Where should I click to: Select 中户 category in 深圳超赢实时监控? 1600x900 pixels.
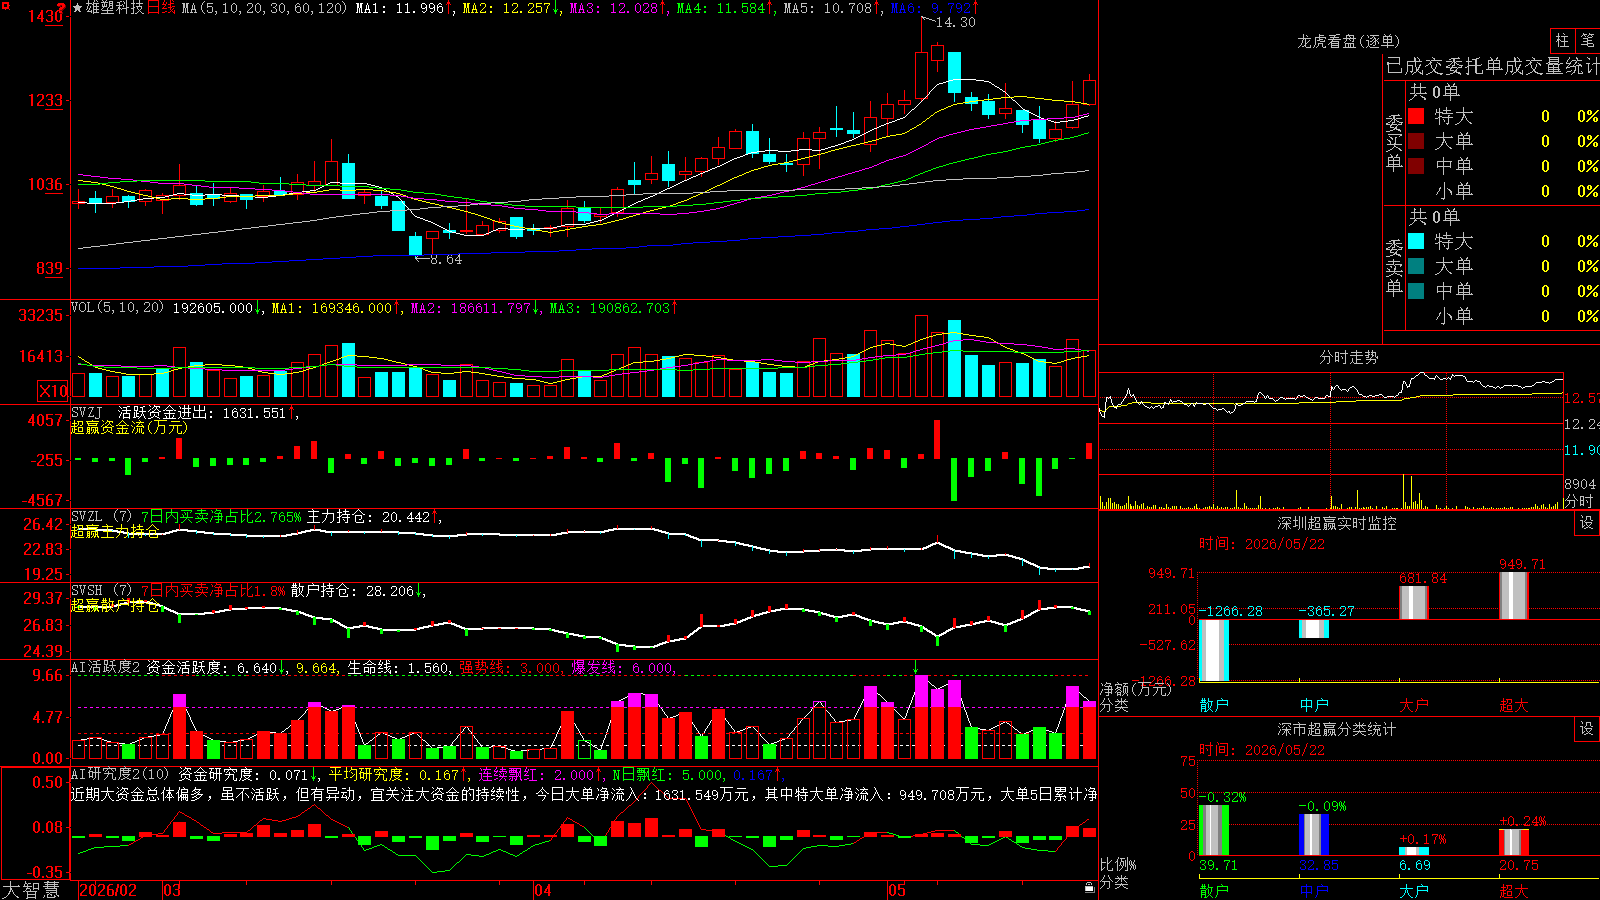[1314, 705]
